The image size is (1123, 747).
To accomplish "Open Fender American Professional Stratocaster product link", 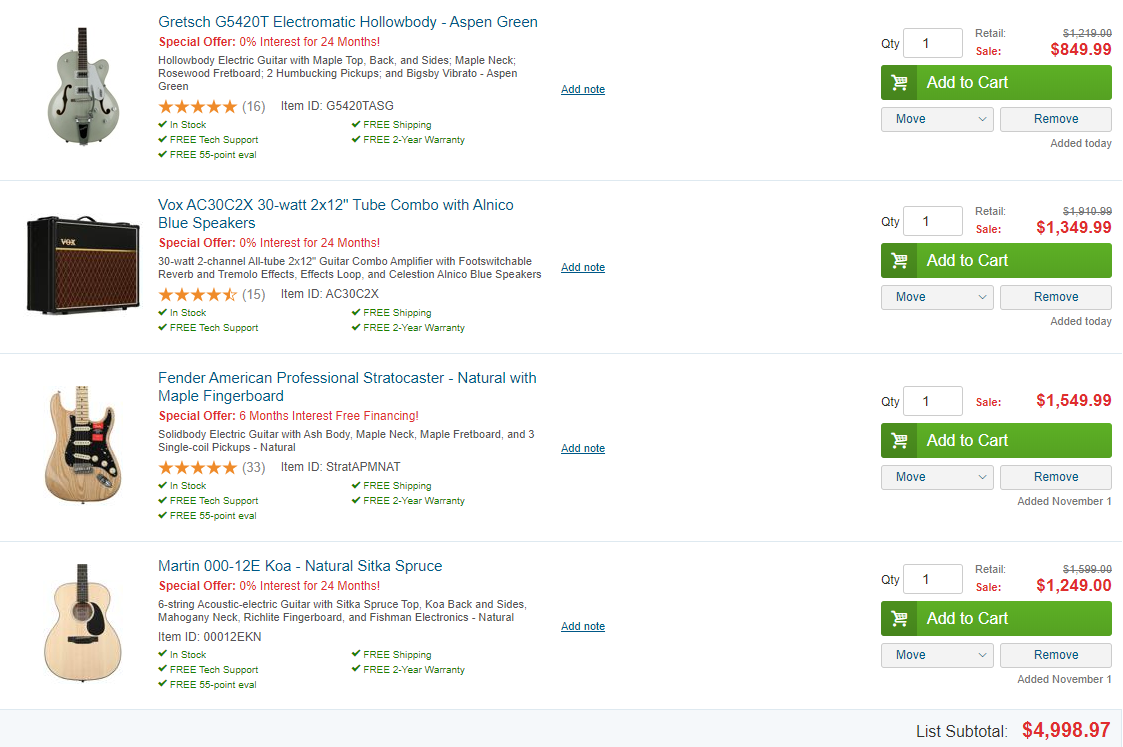I will tap(347, 387).
